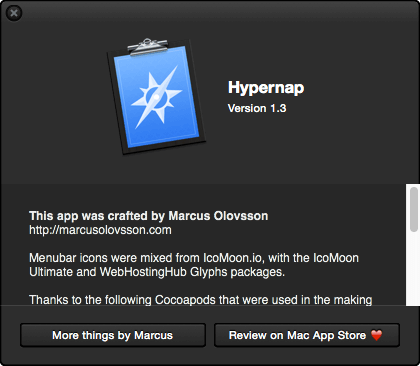Image resolution: width=420 pixels, height=366 pixels.
Task: Click the red heart emoji icon
Action: 376,335
